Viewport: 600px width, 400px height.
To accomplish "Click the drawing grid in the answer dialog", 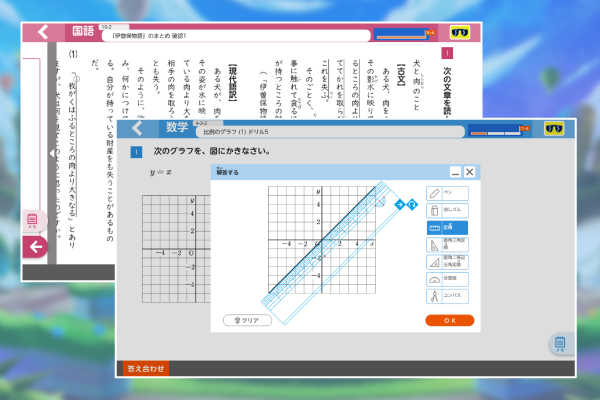I will (322, 240).
